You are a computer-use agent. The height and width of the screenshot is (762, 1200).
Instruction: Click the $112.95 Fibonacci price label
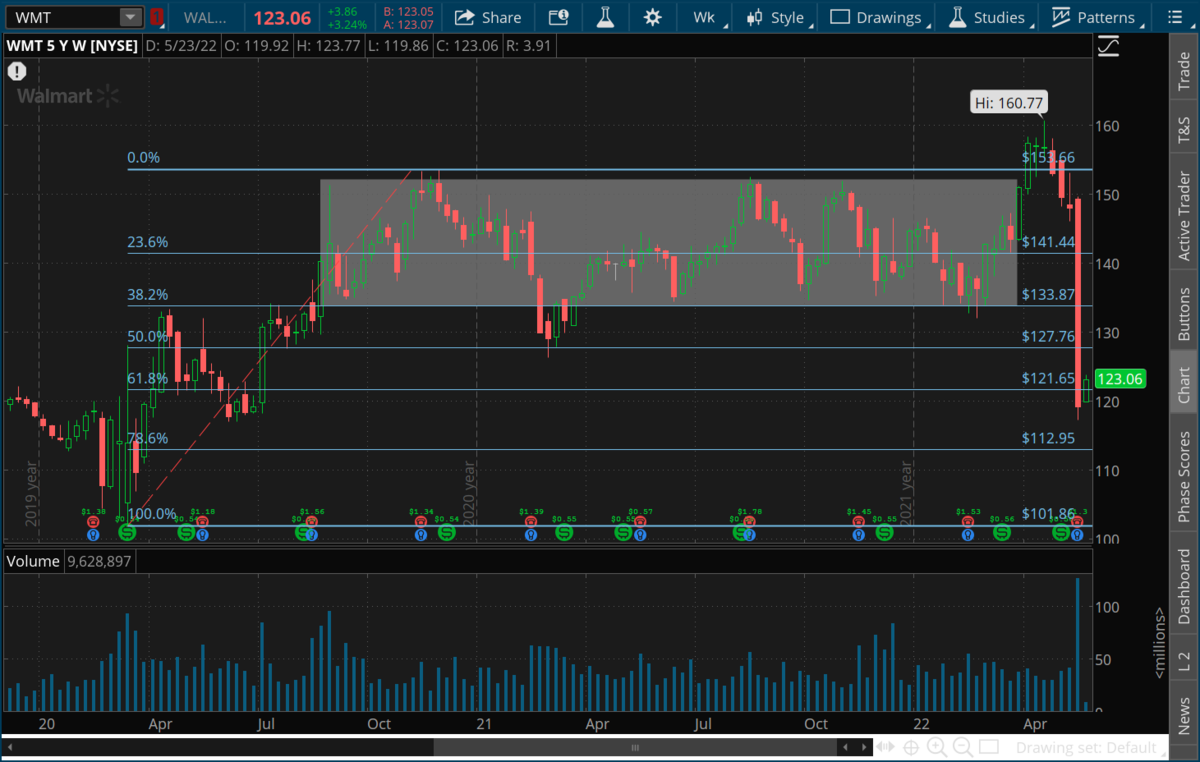pyautogui.click(x=1048, y=438)
